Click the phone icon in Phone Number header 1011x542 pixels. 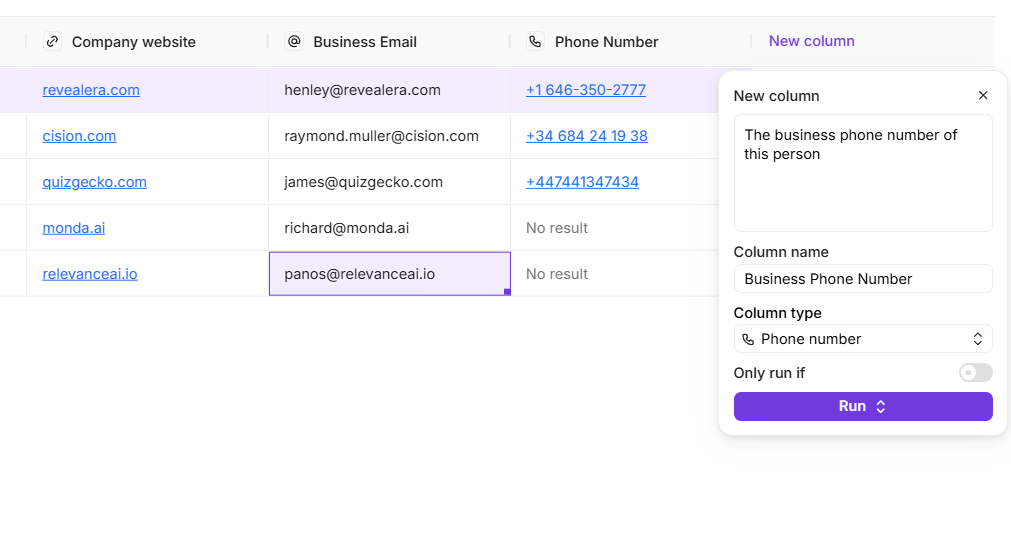(x=536, y=42)
